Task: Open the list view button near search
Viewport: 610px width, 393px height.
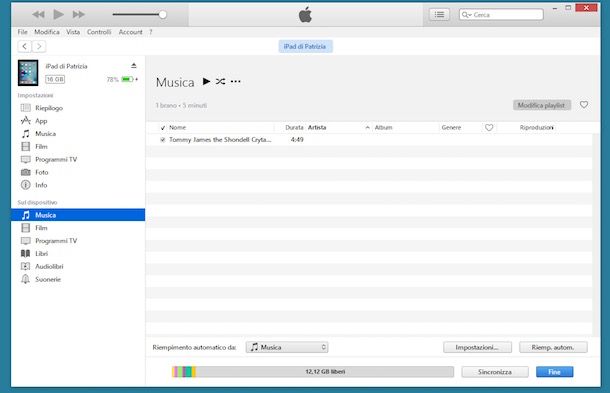Action: coord(439,15)
